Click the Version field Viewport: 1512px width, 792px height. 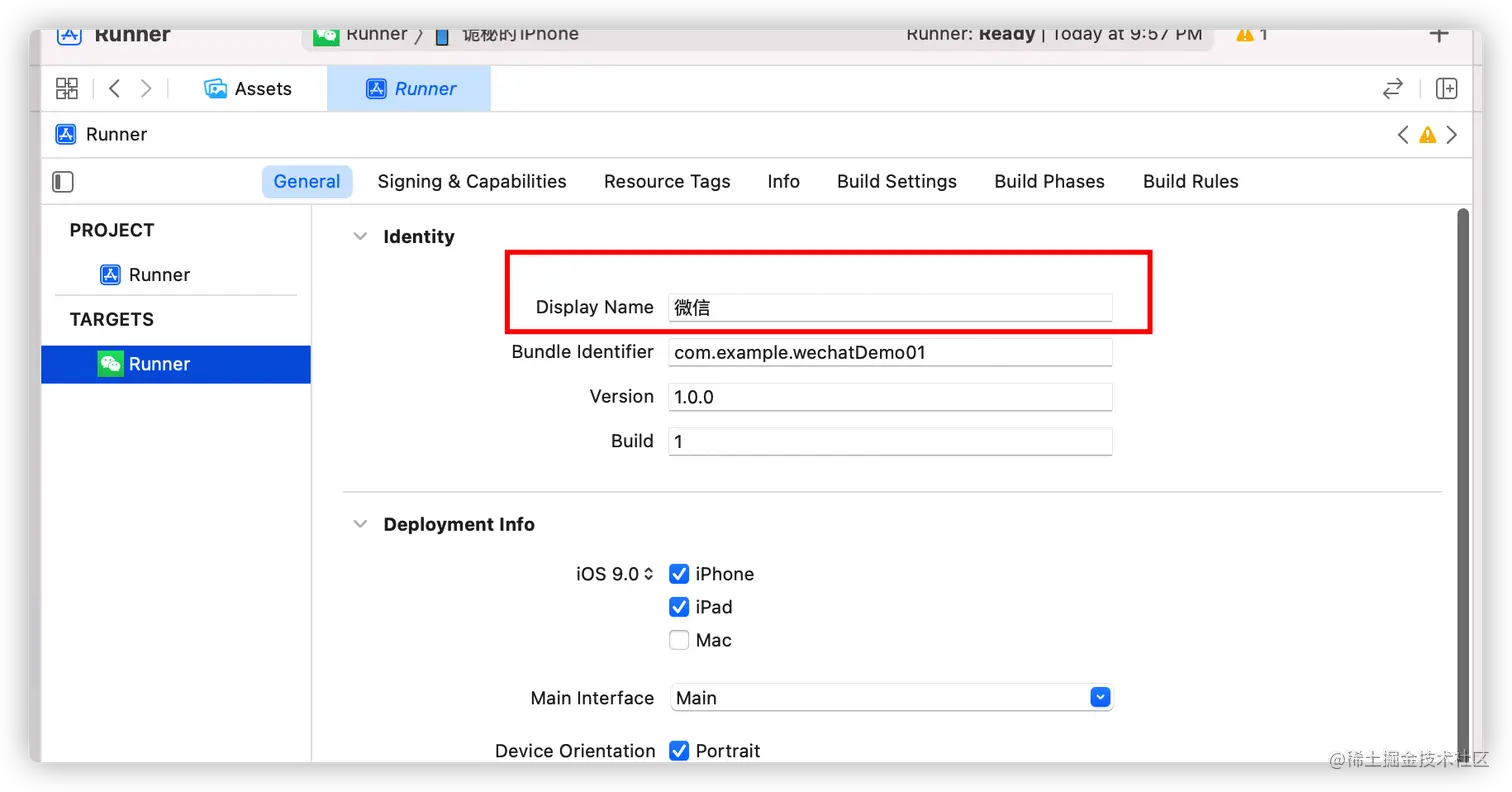[890, 397]
